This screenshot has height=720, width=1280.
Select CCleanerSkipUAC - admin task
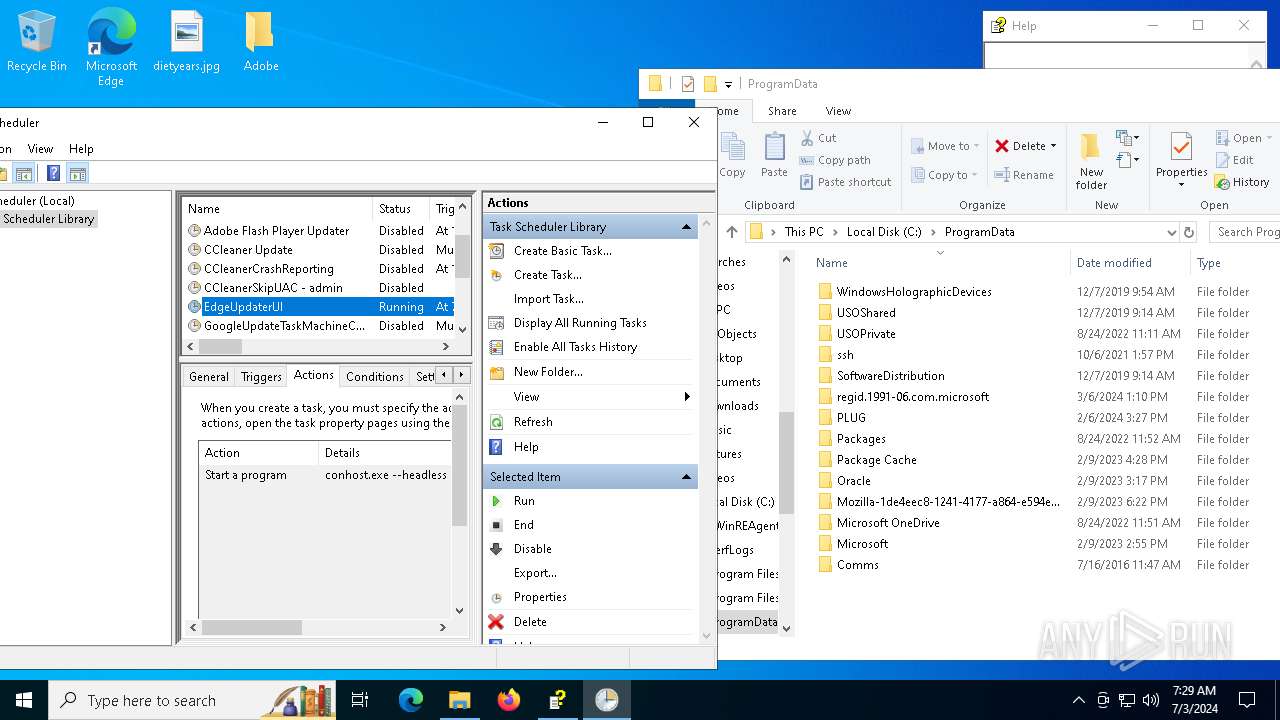[273, 288]
